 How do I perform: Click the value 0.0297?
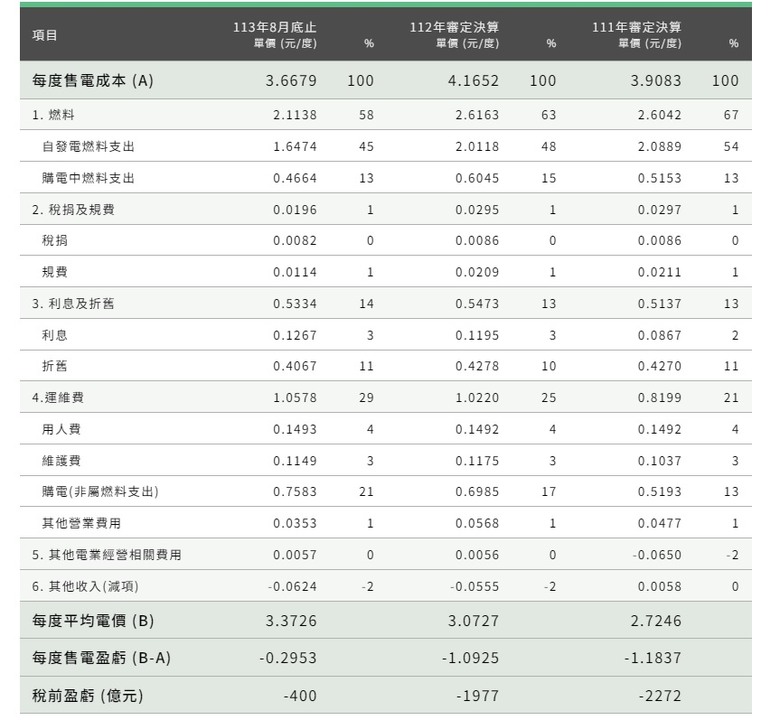tap(659, 210)
